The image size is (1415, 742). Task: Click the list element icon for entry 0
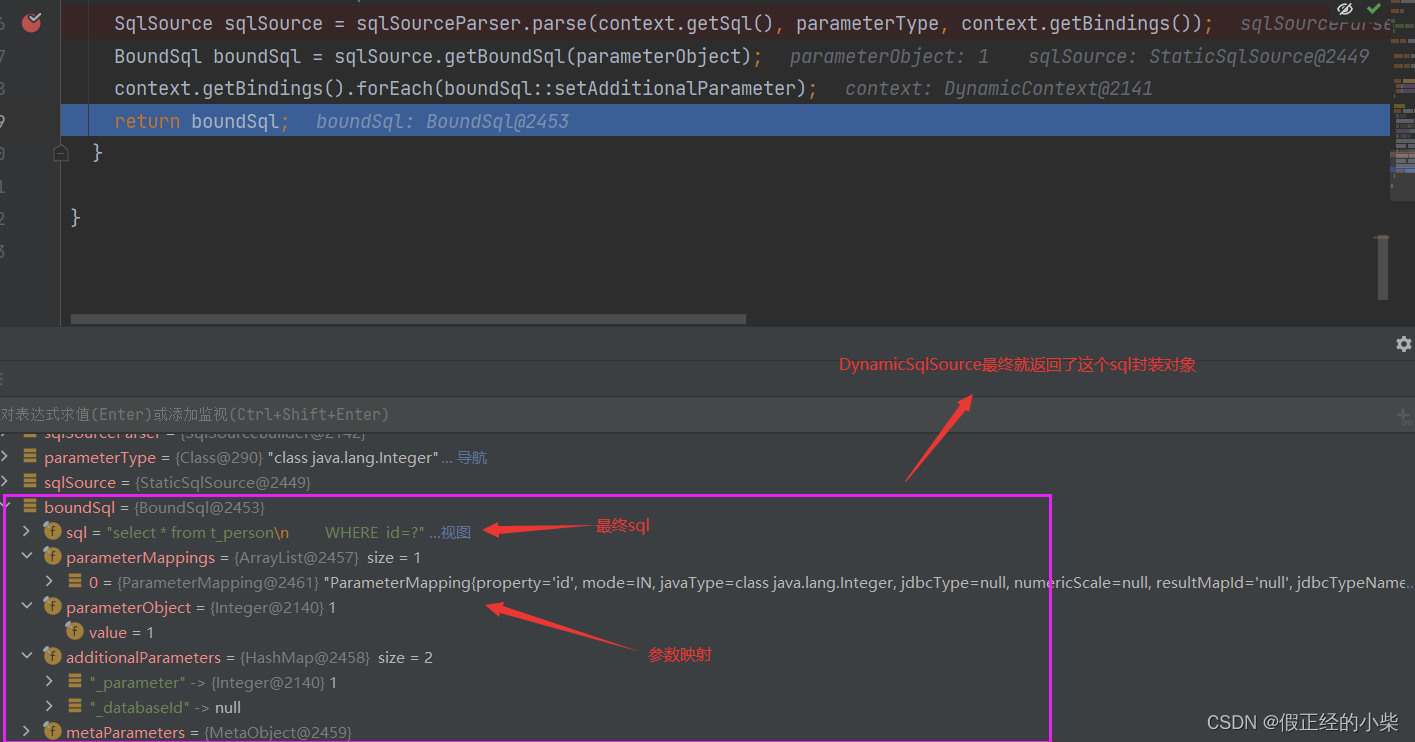(75, 581)
